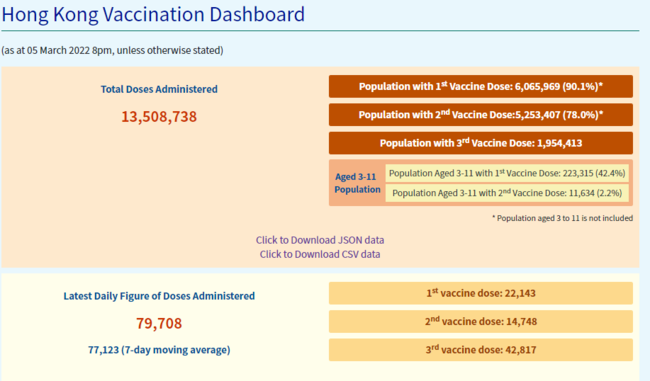
Task: Click Aged 3-11 with 1st Vaccine Dose box
Action: pos(507,173)
